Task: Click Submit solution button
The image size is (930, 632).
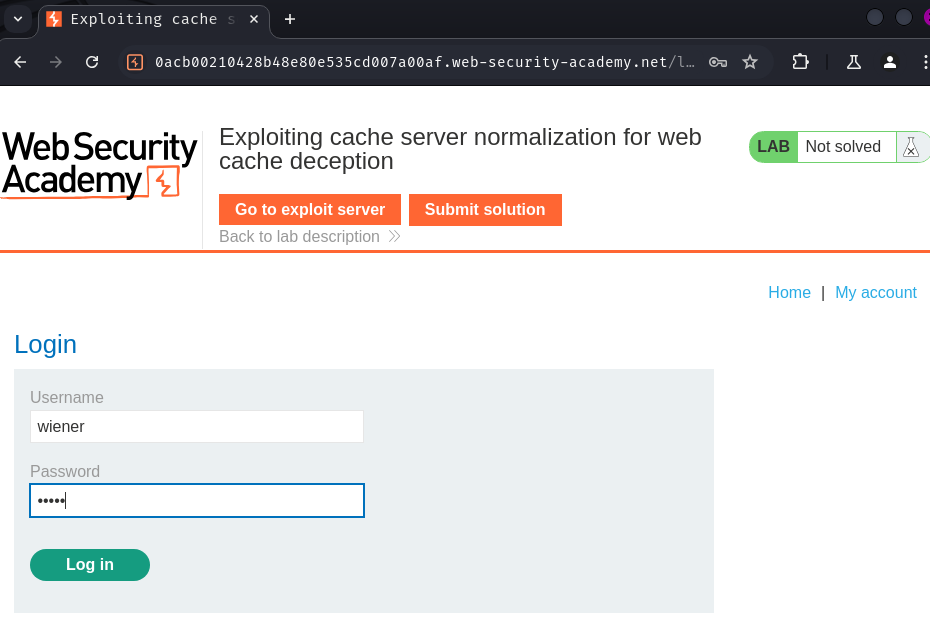Action: coord(485,209)
